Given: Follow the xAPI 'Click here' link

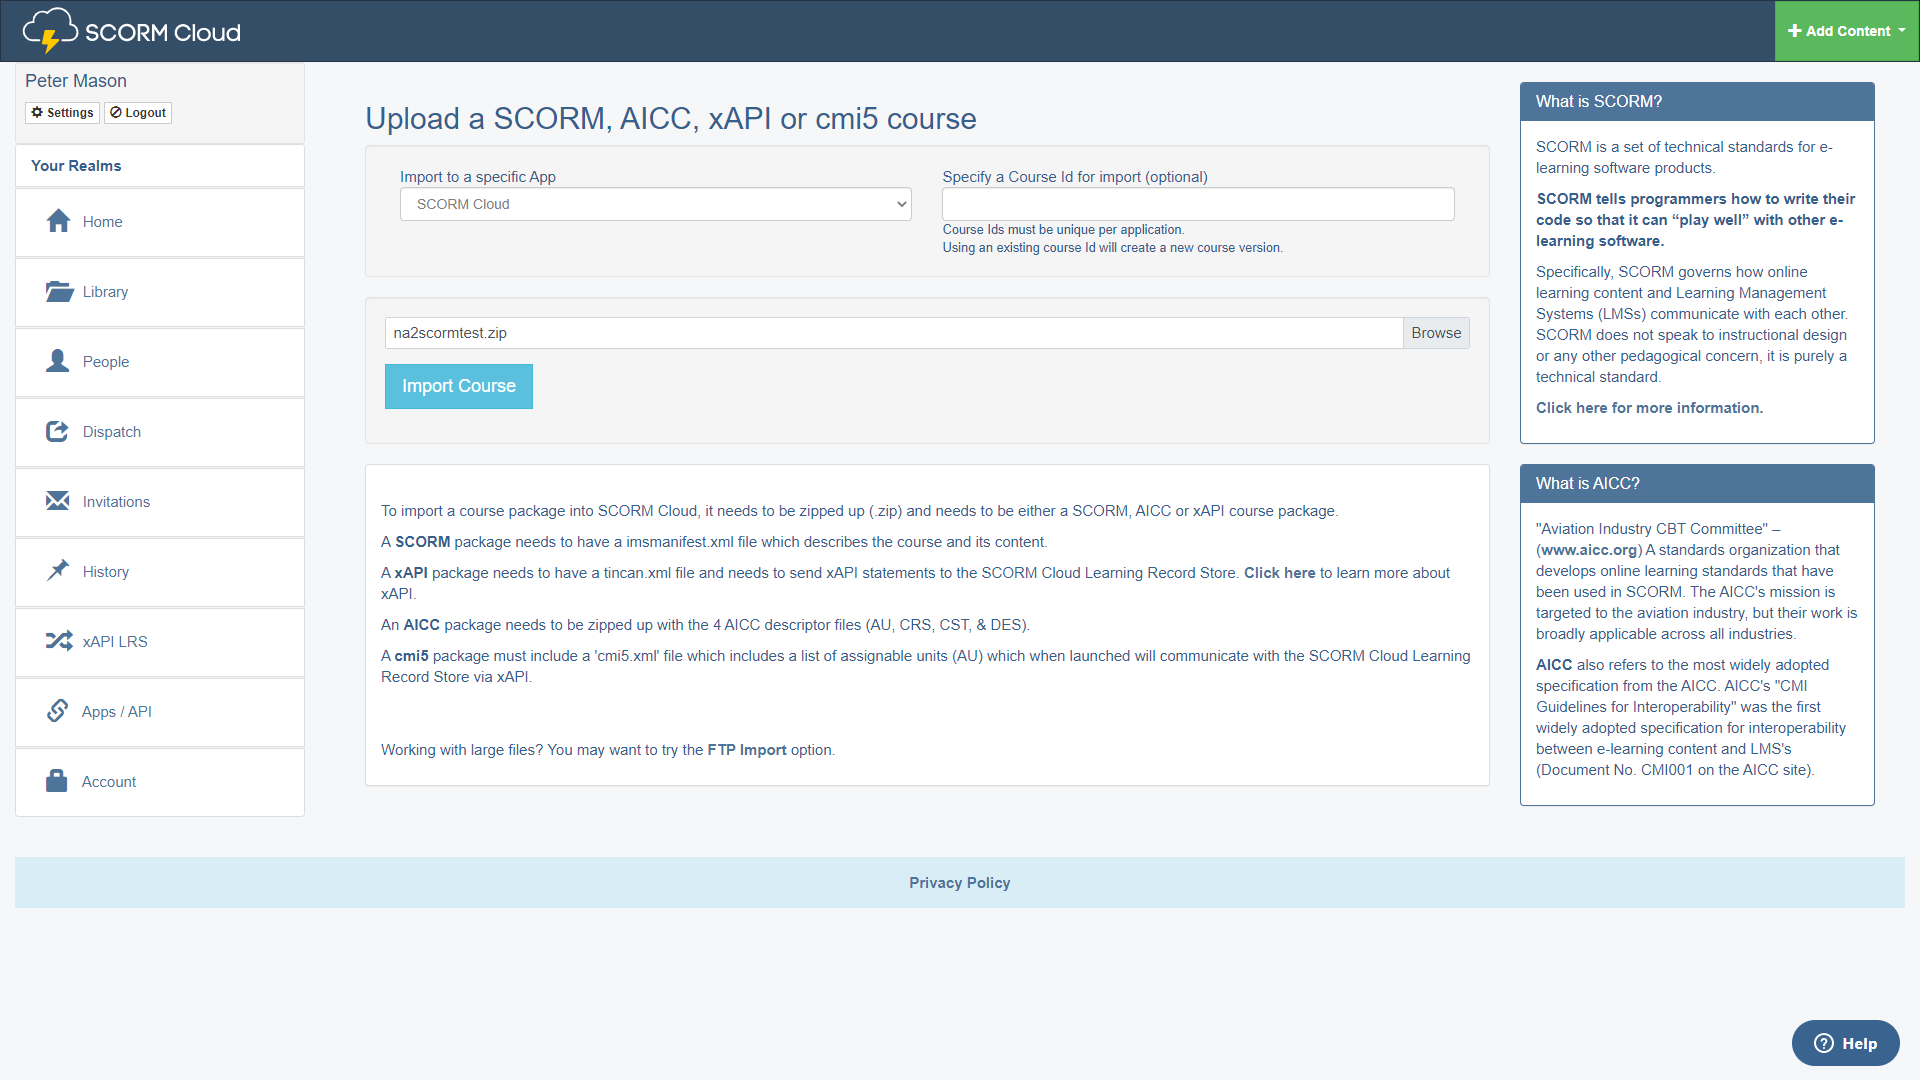Looking at the screenshot, I should (x=1279, y=573).
